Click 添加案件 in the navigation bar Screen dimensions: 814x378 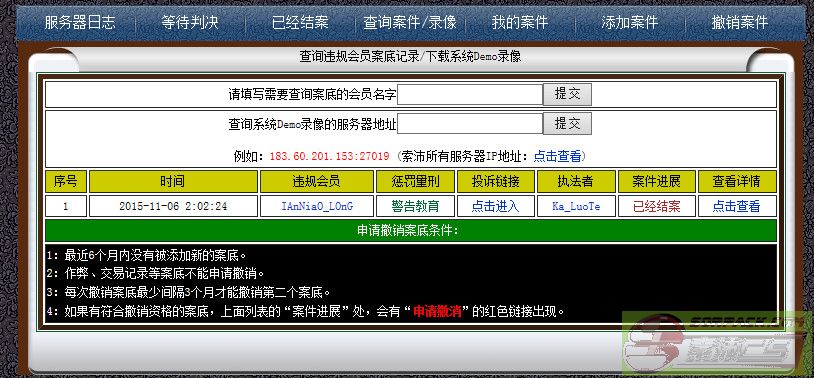pos(630,22)
